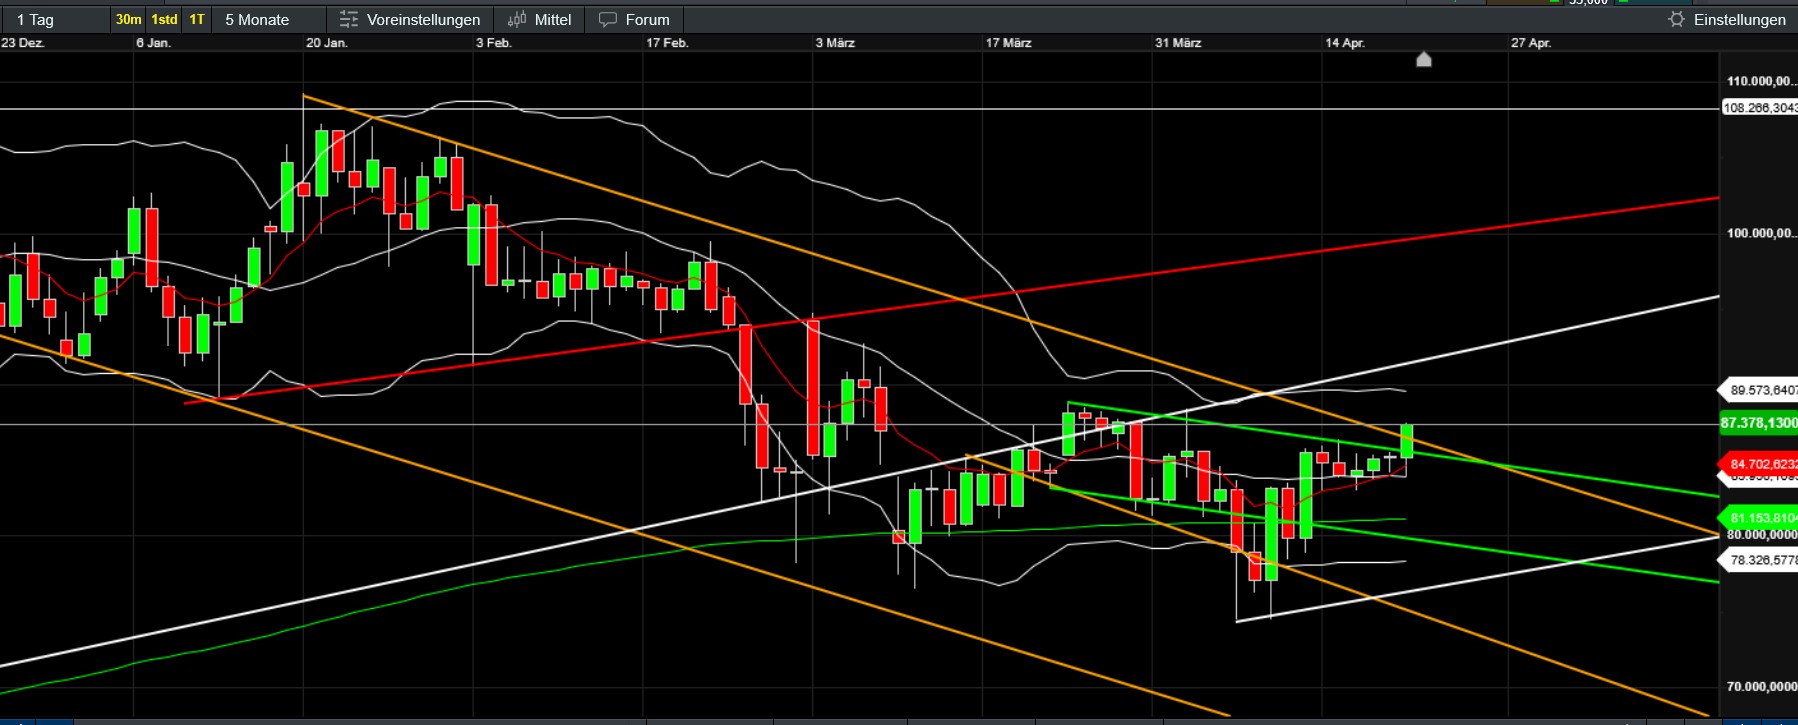
Task: Click the 80.000,0000 price axis value
Action: [x=1761, y=535]
